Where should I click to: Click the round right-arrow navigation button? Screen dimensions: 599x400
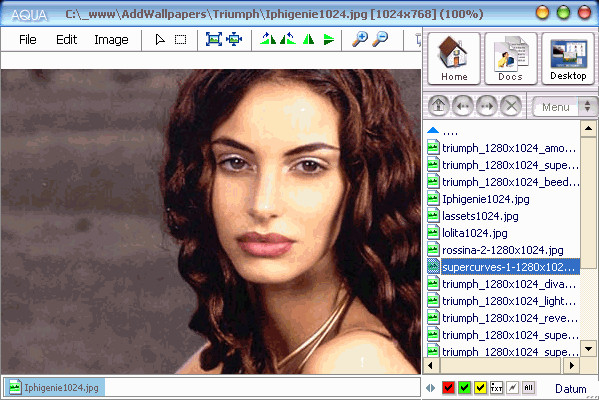coord(487,106)
